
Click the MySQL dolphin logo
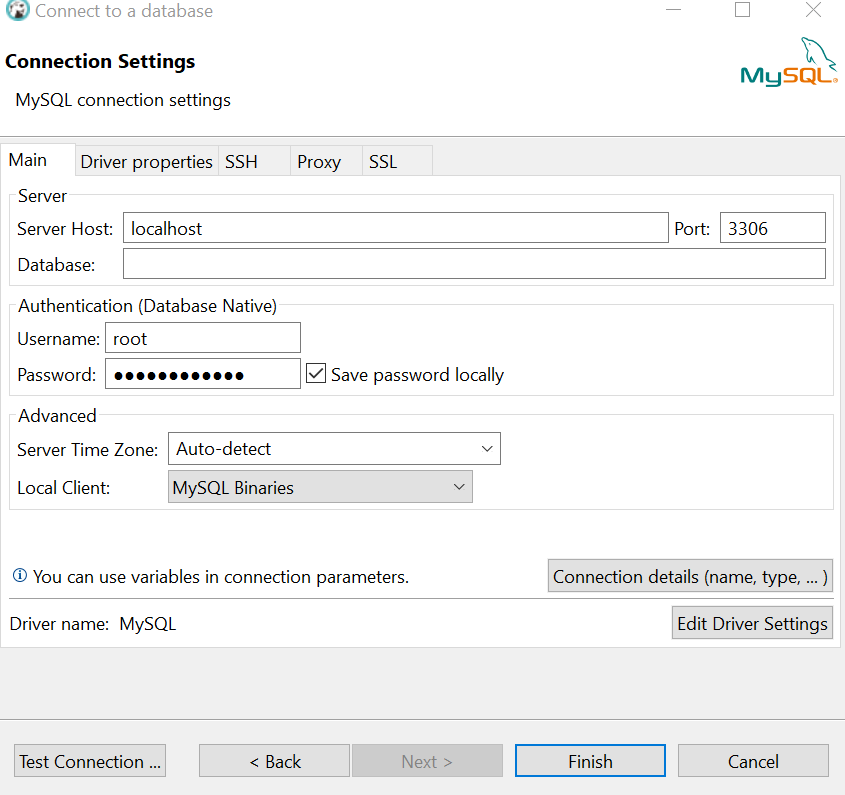(x=789, y=62)
